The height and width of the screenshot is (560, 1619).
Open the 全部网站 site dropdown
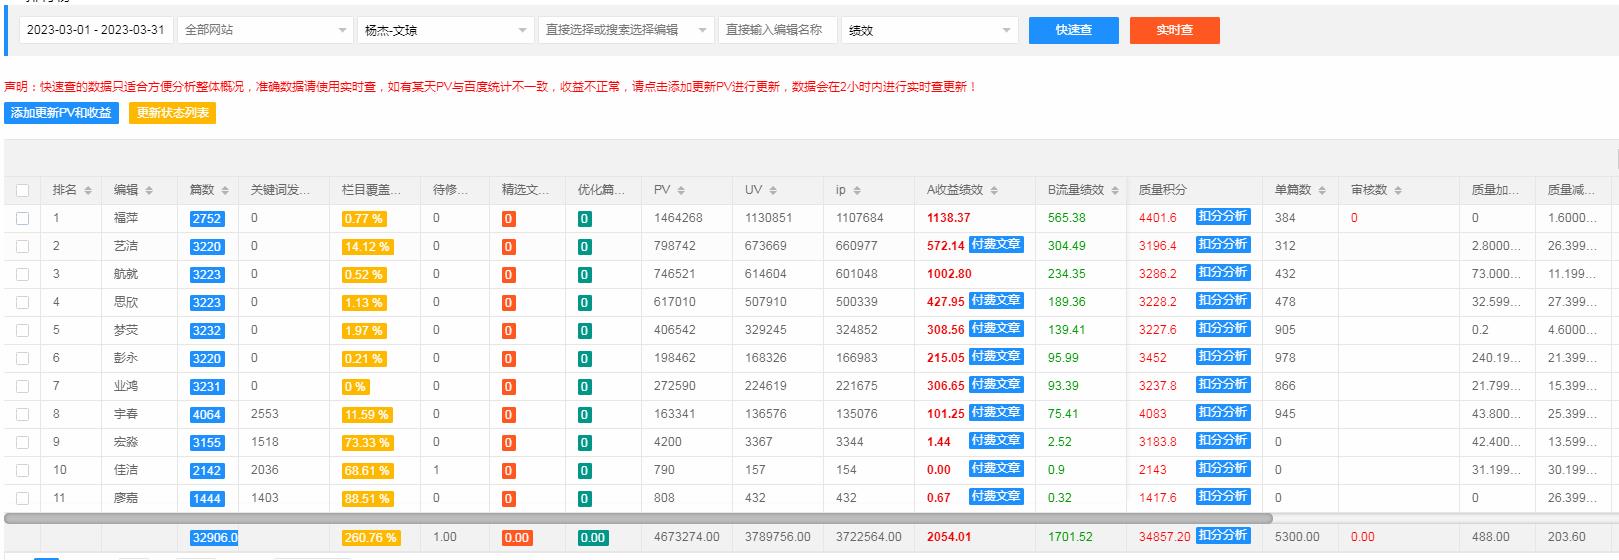[265, 30]
